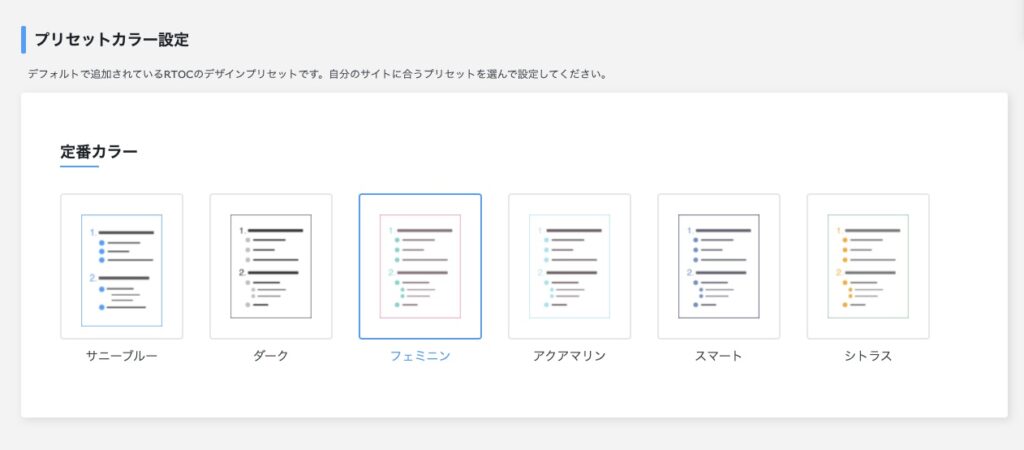
Task: Pick the フェミニン preset thumbnail
Action: pos(420,266)
